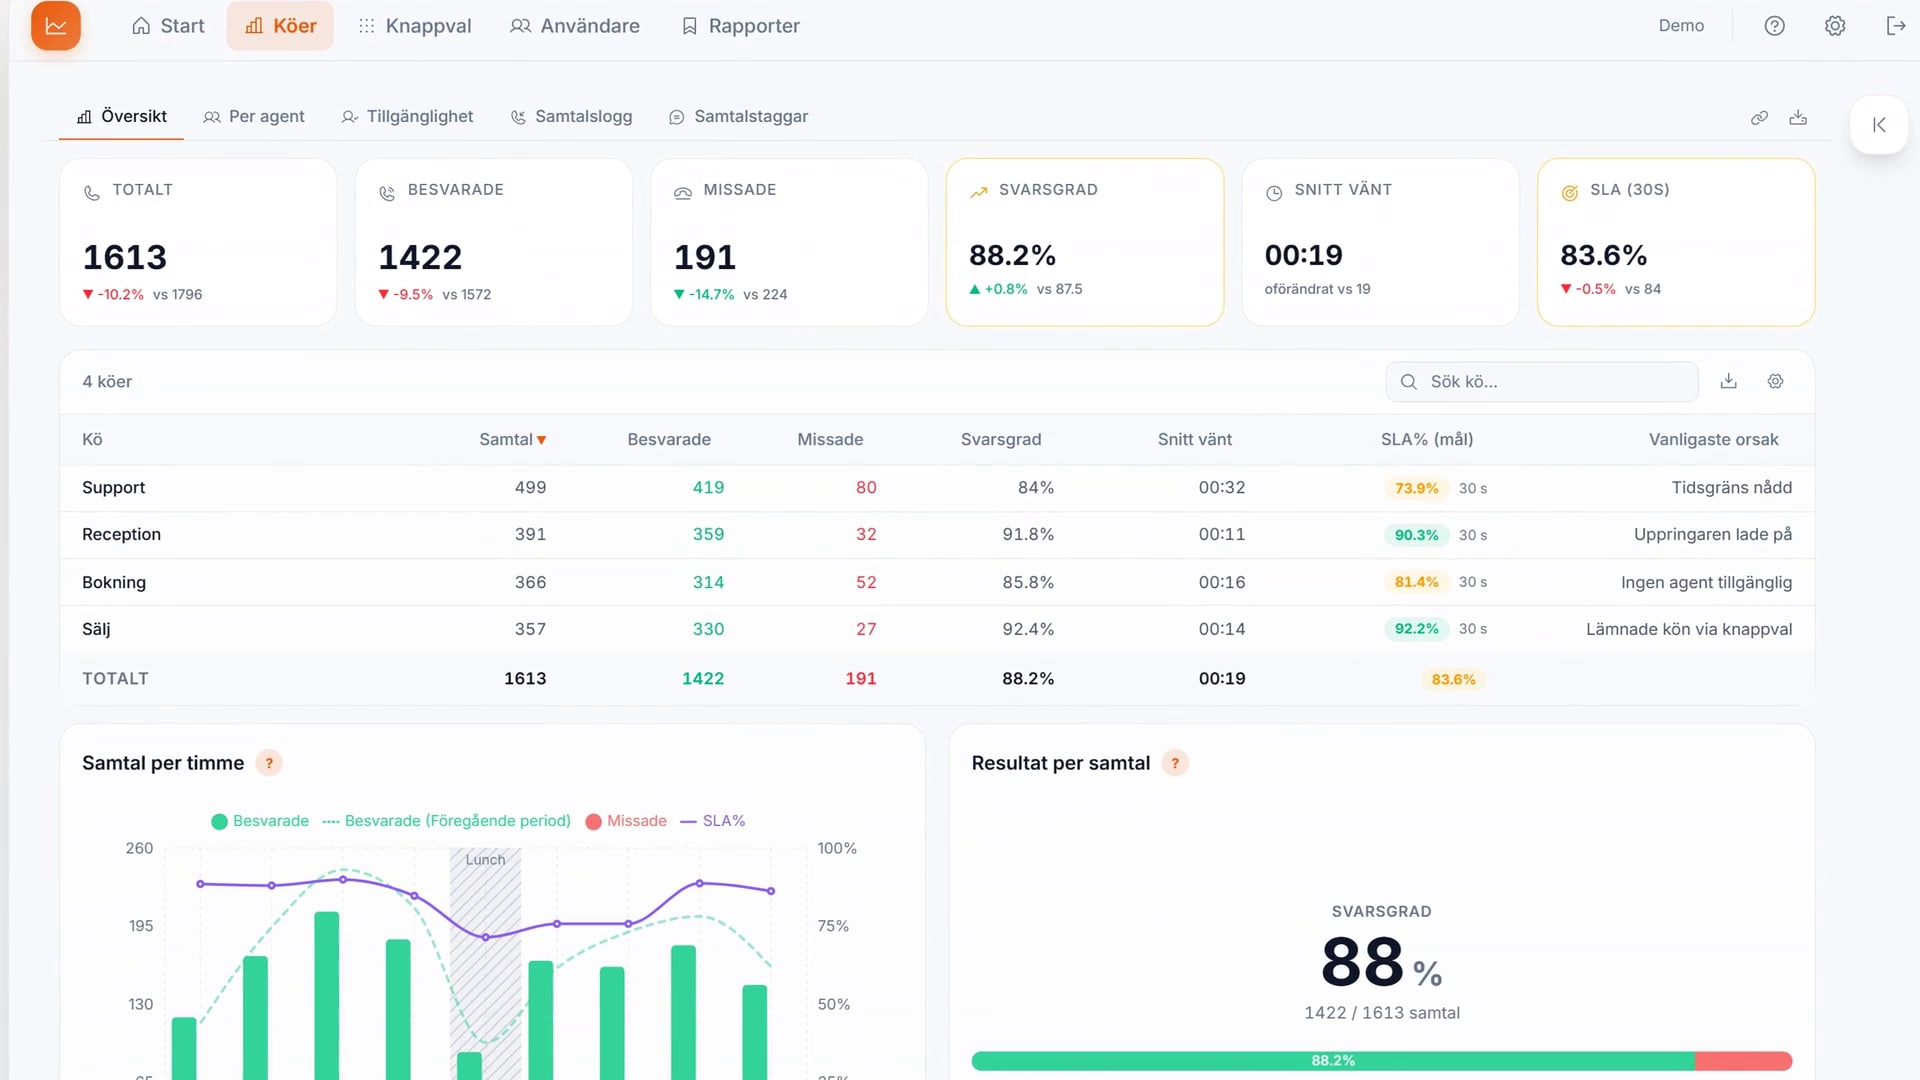Click the Svarsgrad summary card

1085,242
